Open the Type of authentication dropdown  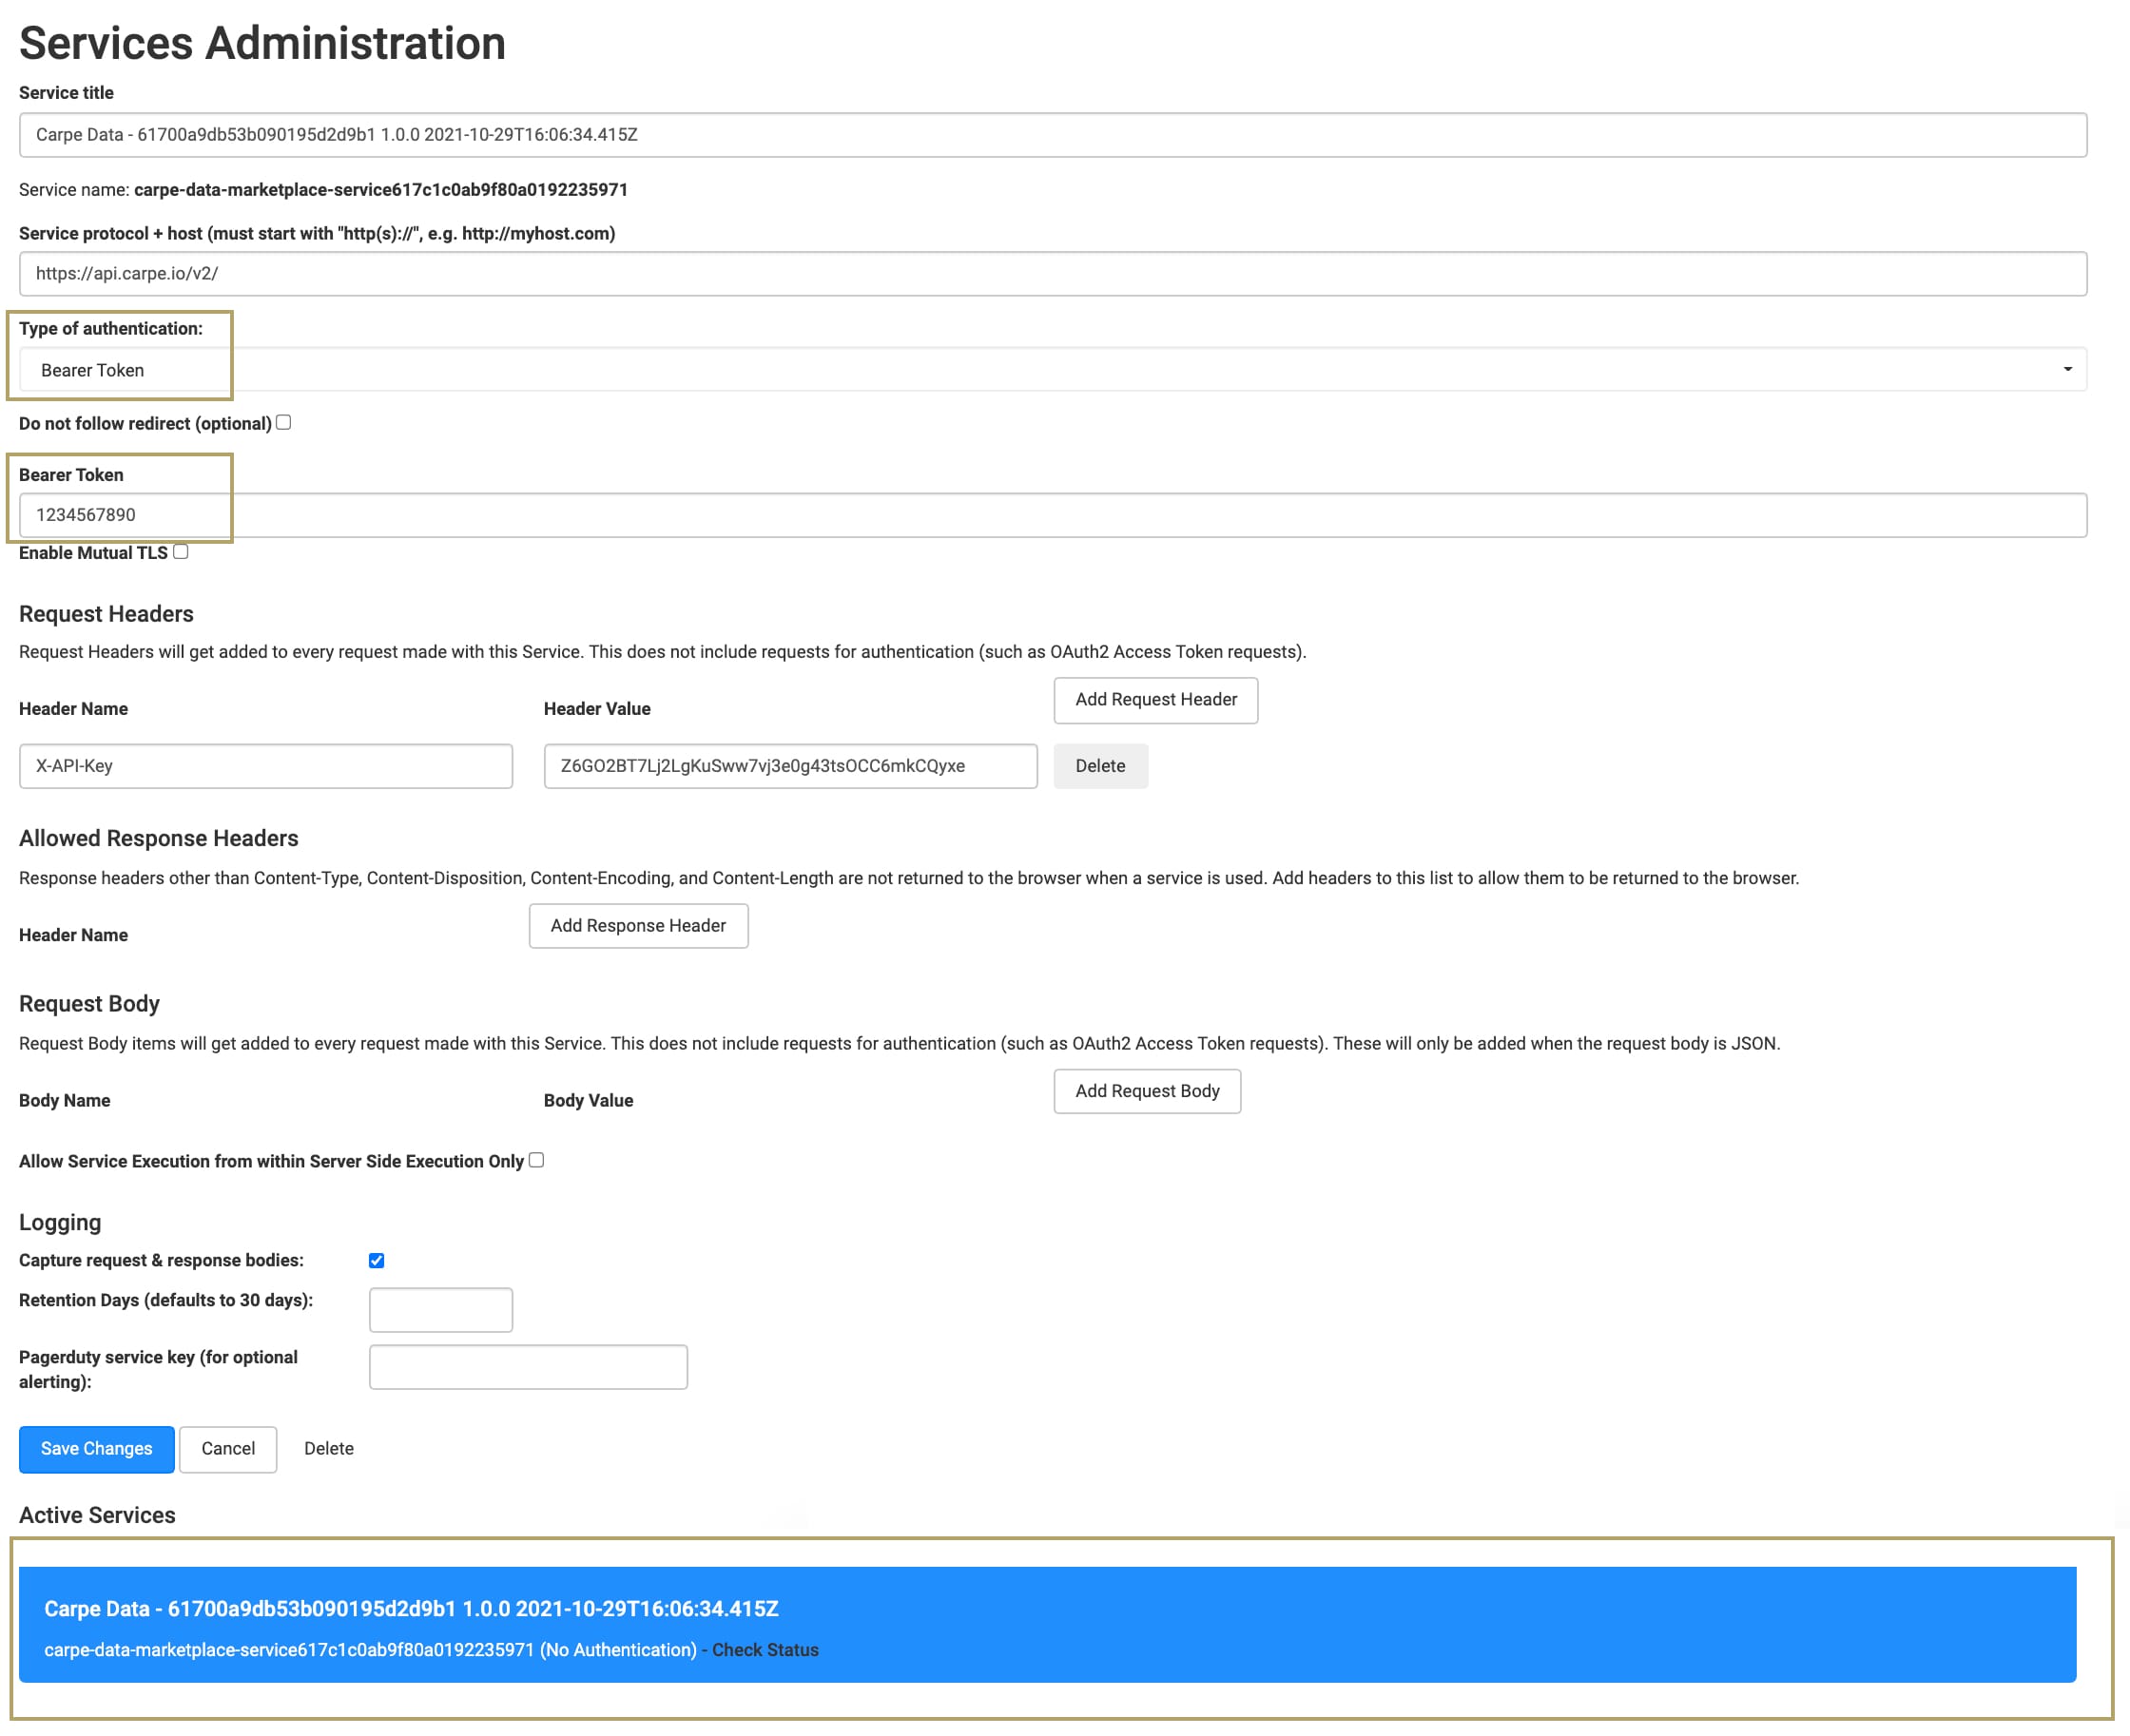pos(1052,370)
